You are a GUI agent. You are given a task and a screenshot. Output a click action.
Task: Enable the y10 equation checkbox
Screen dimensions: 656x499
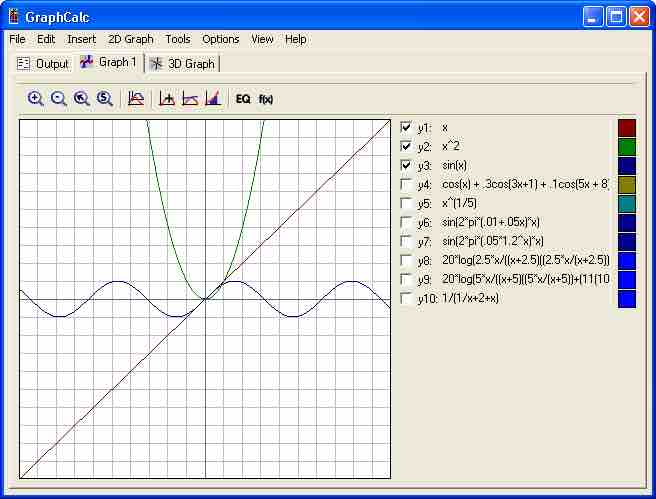(x=406, y=298)
